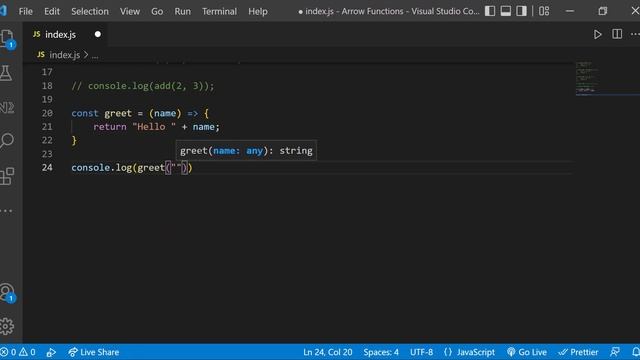Open the Extensions view

(x=7, y=176)
